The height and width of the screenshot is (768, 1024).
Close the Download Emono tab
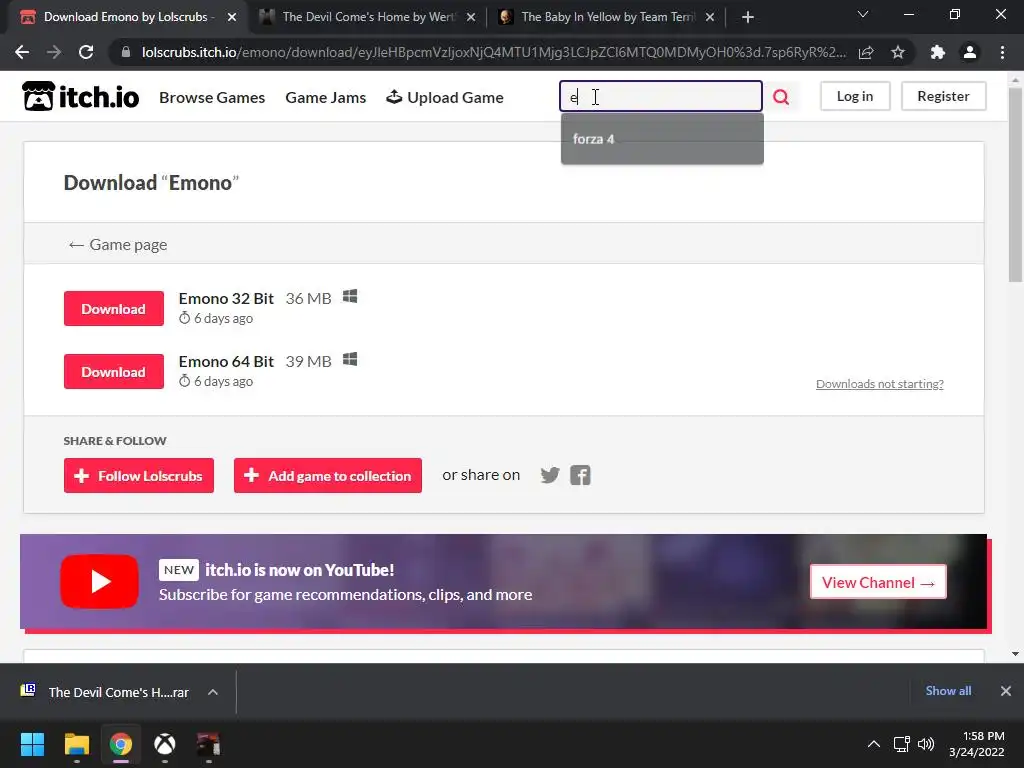(232, 17)
